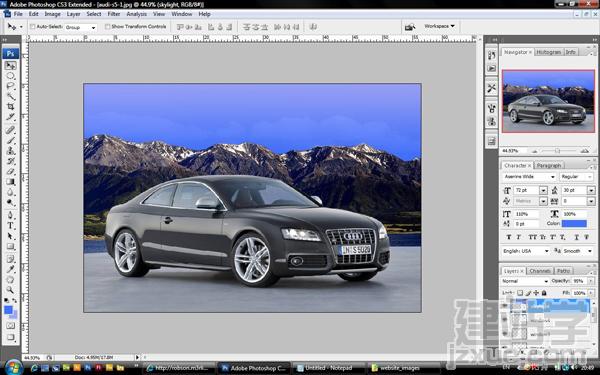Select the Pen tool
Screen dimensions: 600x375
coord(10,215)
